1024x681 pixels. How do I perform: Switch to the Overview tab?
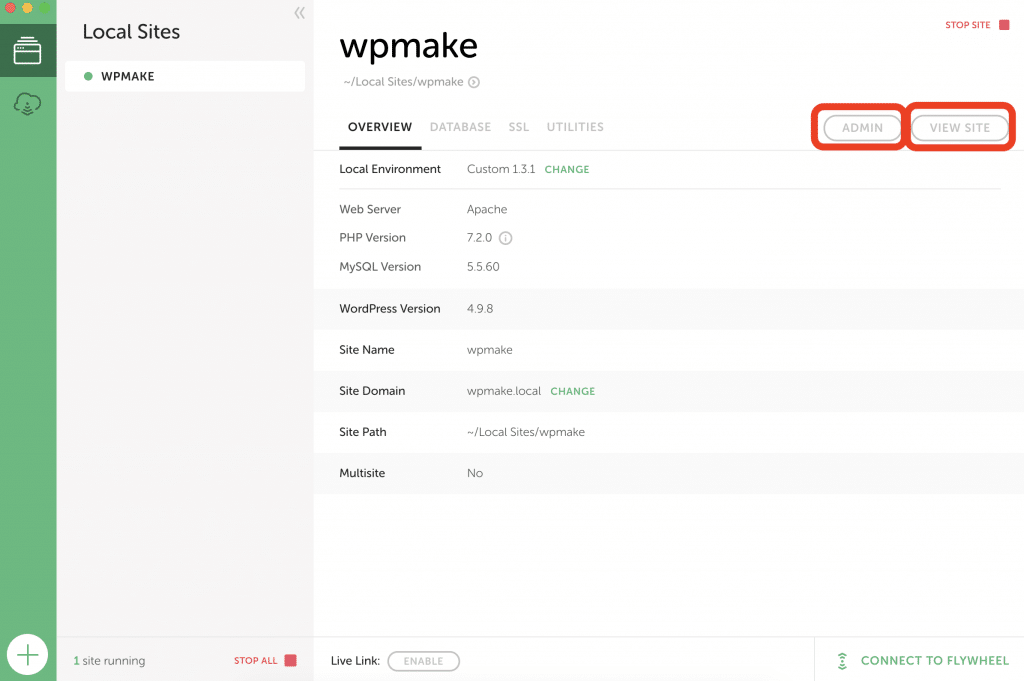tap(380, 127)
